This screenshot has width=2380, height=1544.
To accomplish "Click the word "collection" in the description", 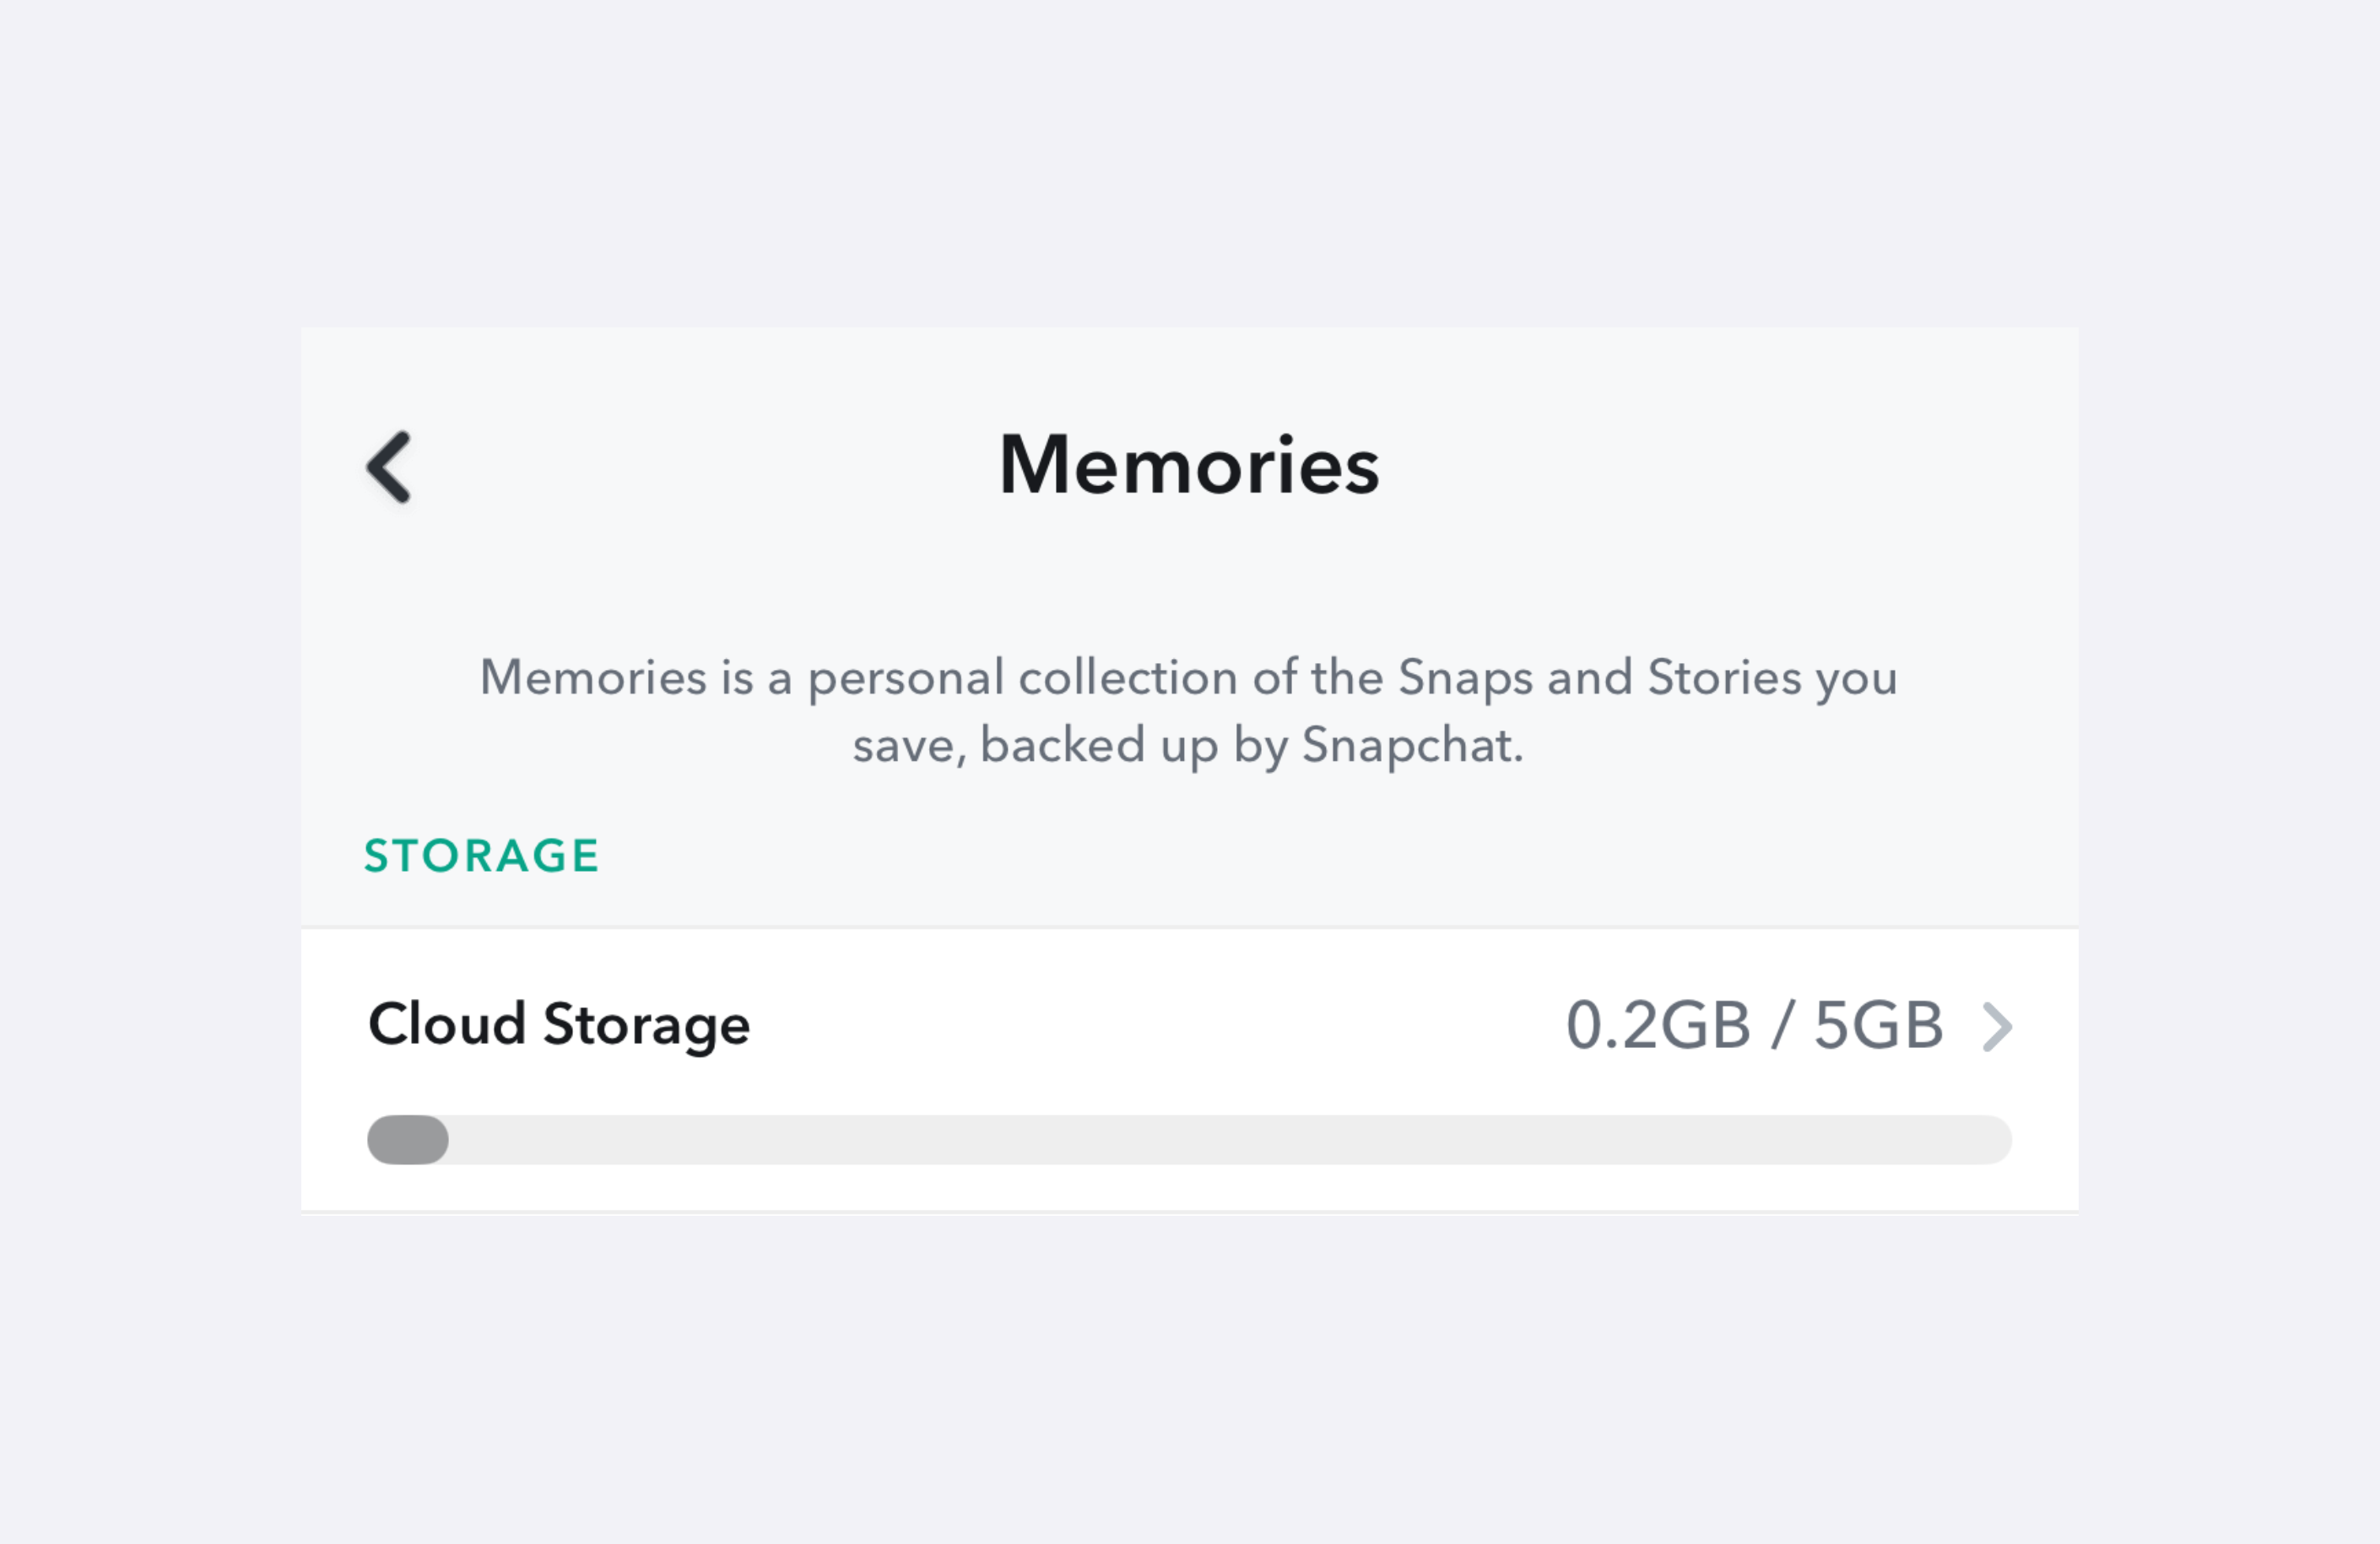I will (x=1127, y=678).
